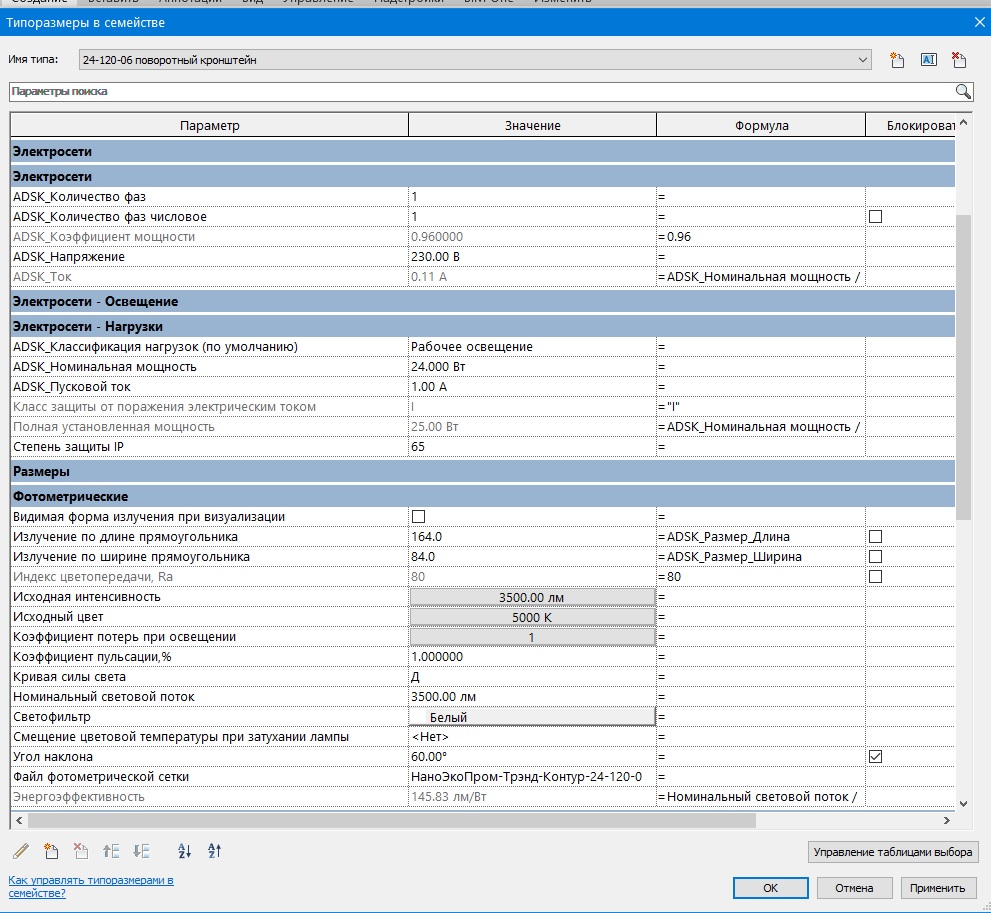The width and height of the screenshot is (991, 913).
Task: Move parameter up in list
Action: (x=111, y=851)
